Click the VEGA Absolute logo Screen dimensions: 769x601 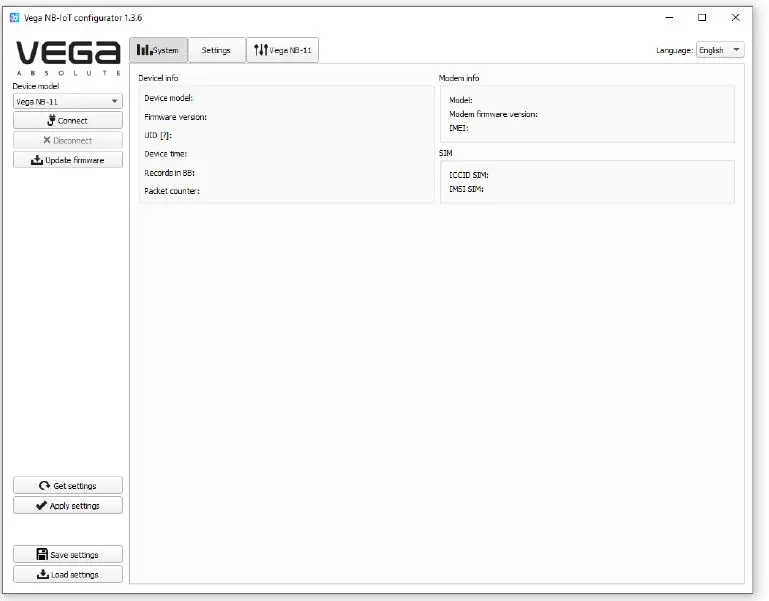click(x=68, y=58)
